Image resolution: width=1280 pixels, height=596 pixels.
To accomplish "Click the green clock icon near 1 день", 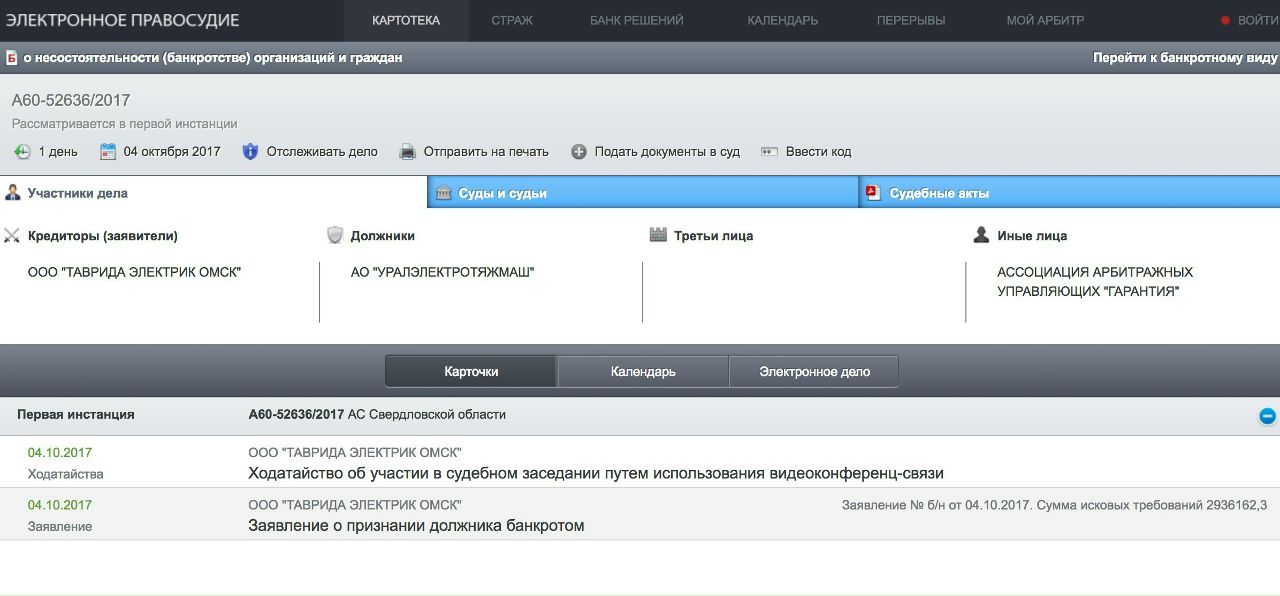I will [x=22, y=152].
